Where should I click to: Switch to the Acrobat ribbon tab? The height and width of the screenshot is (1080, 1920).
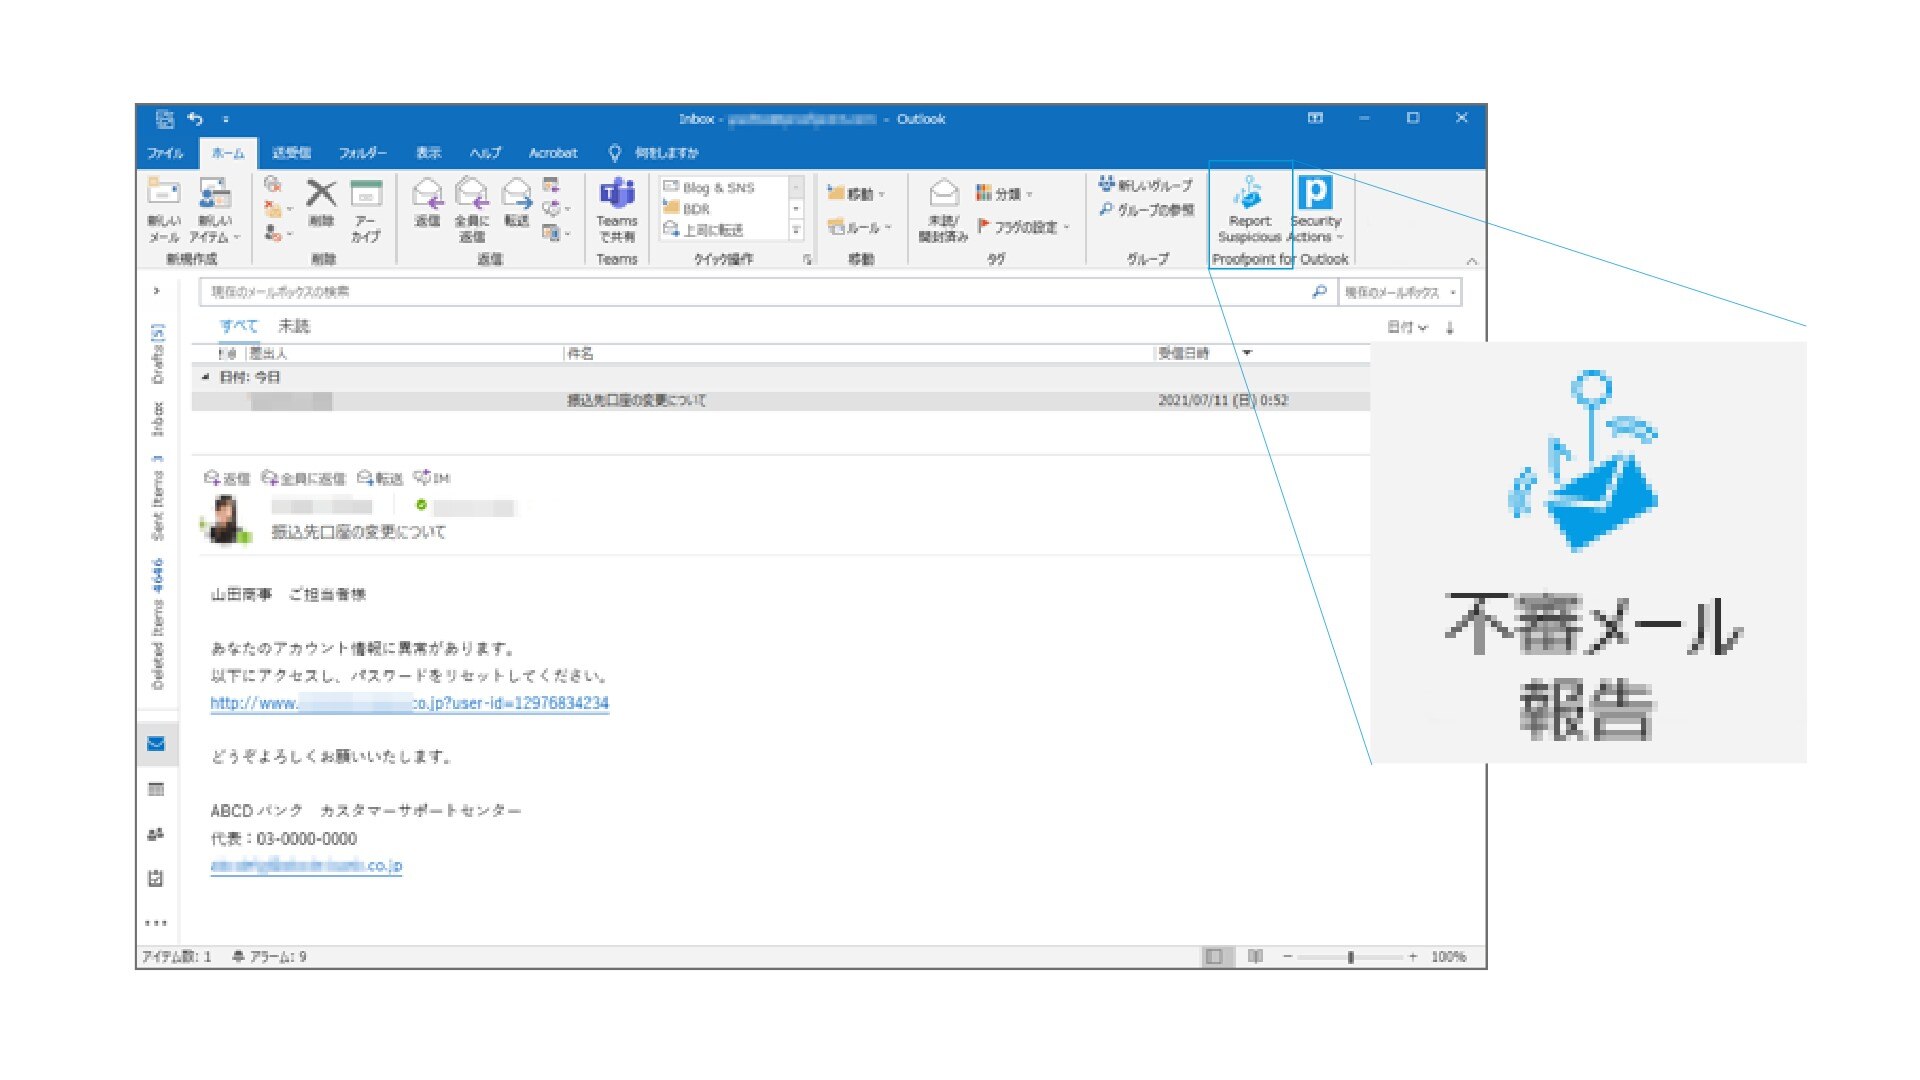(x=553, y=153)
